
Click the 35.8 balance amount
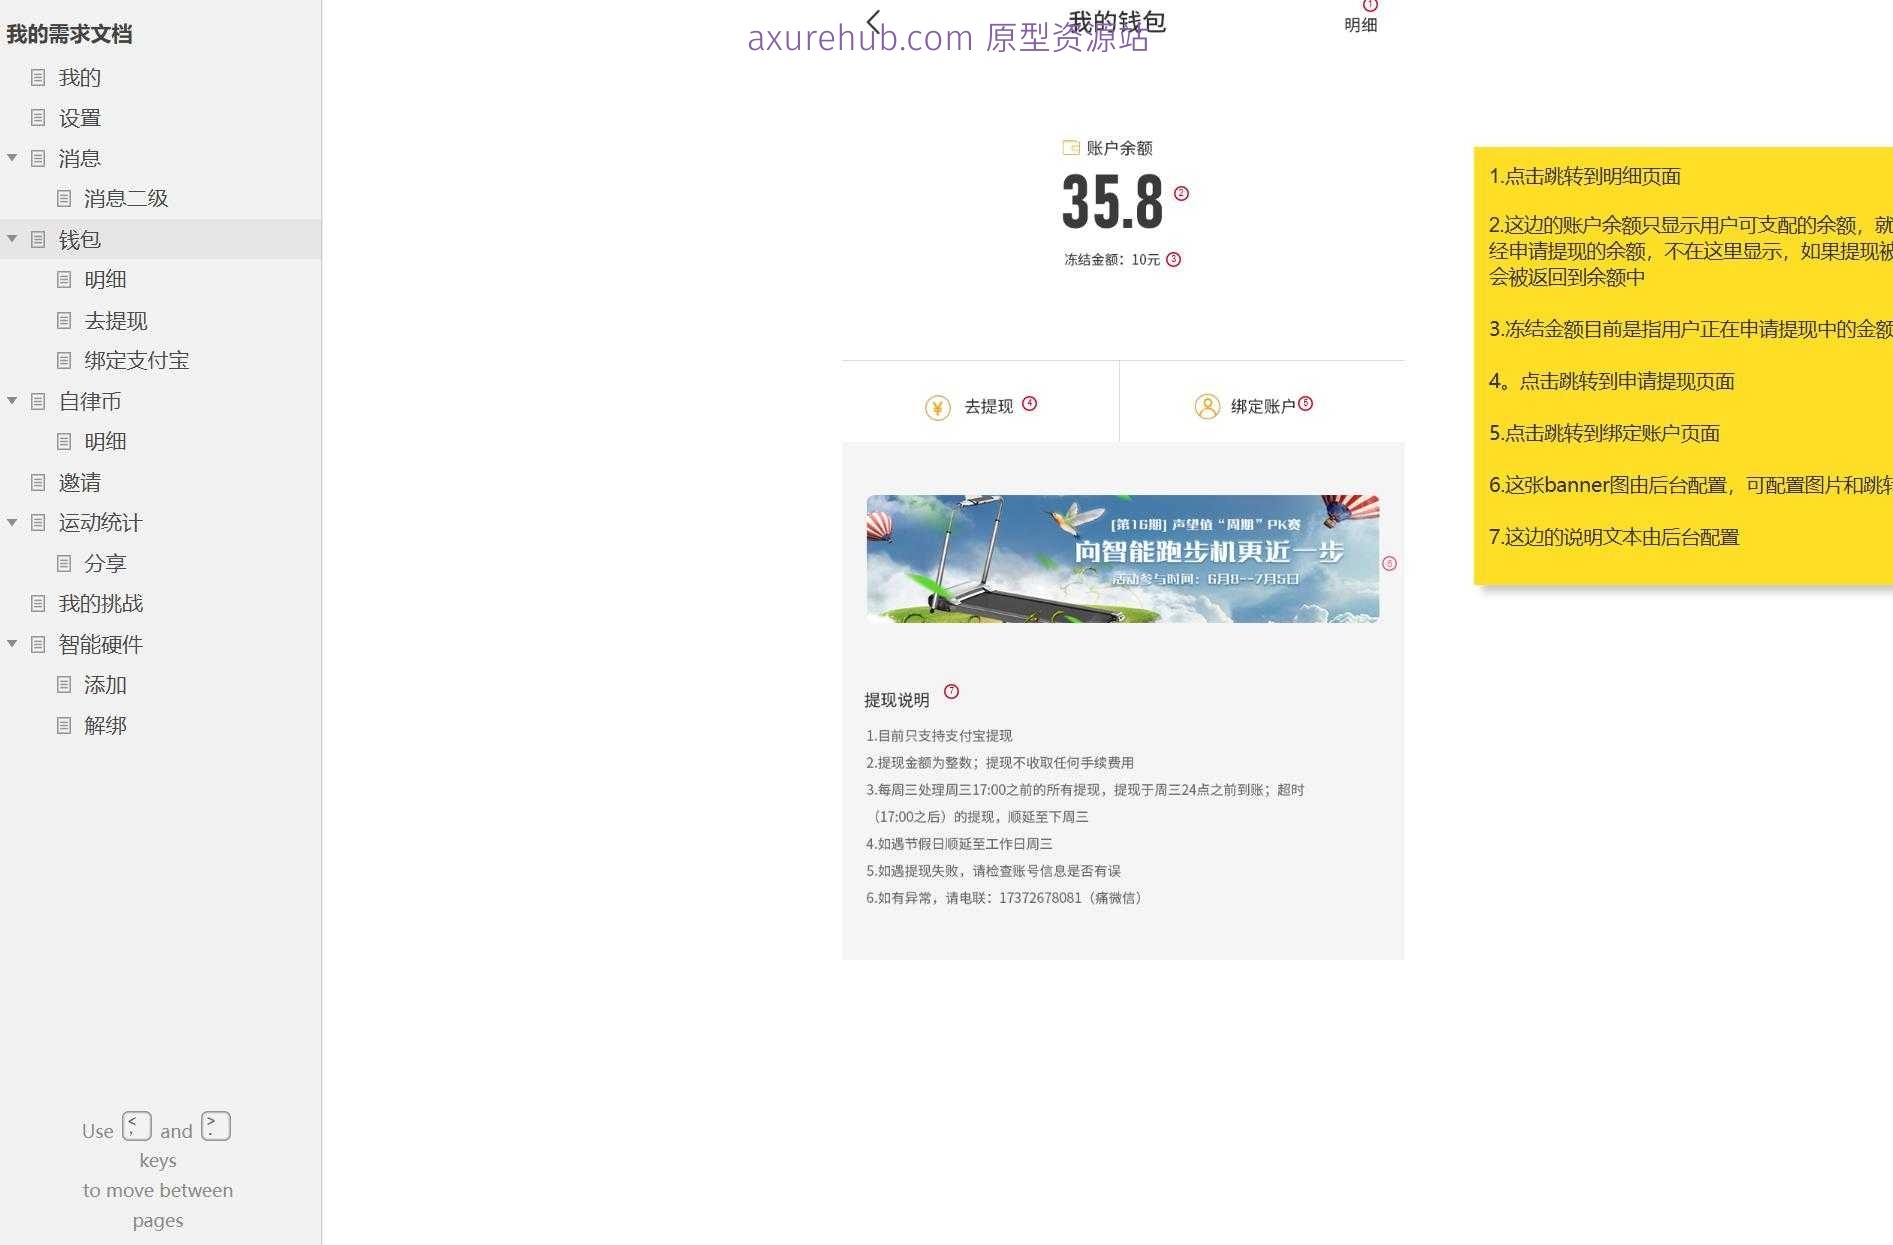[1112, 201]
